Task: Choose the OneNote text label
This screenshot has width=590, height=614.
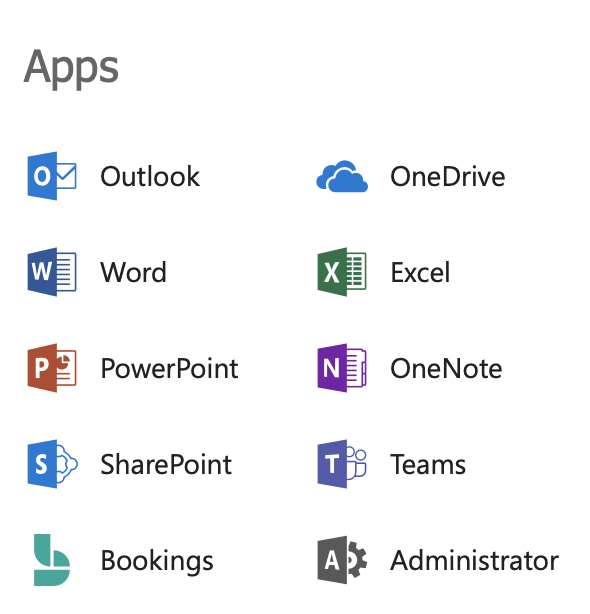Action: 446,368
